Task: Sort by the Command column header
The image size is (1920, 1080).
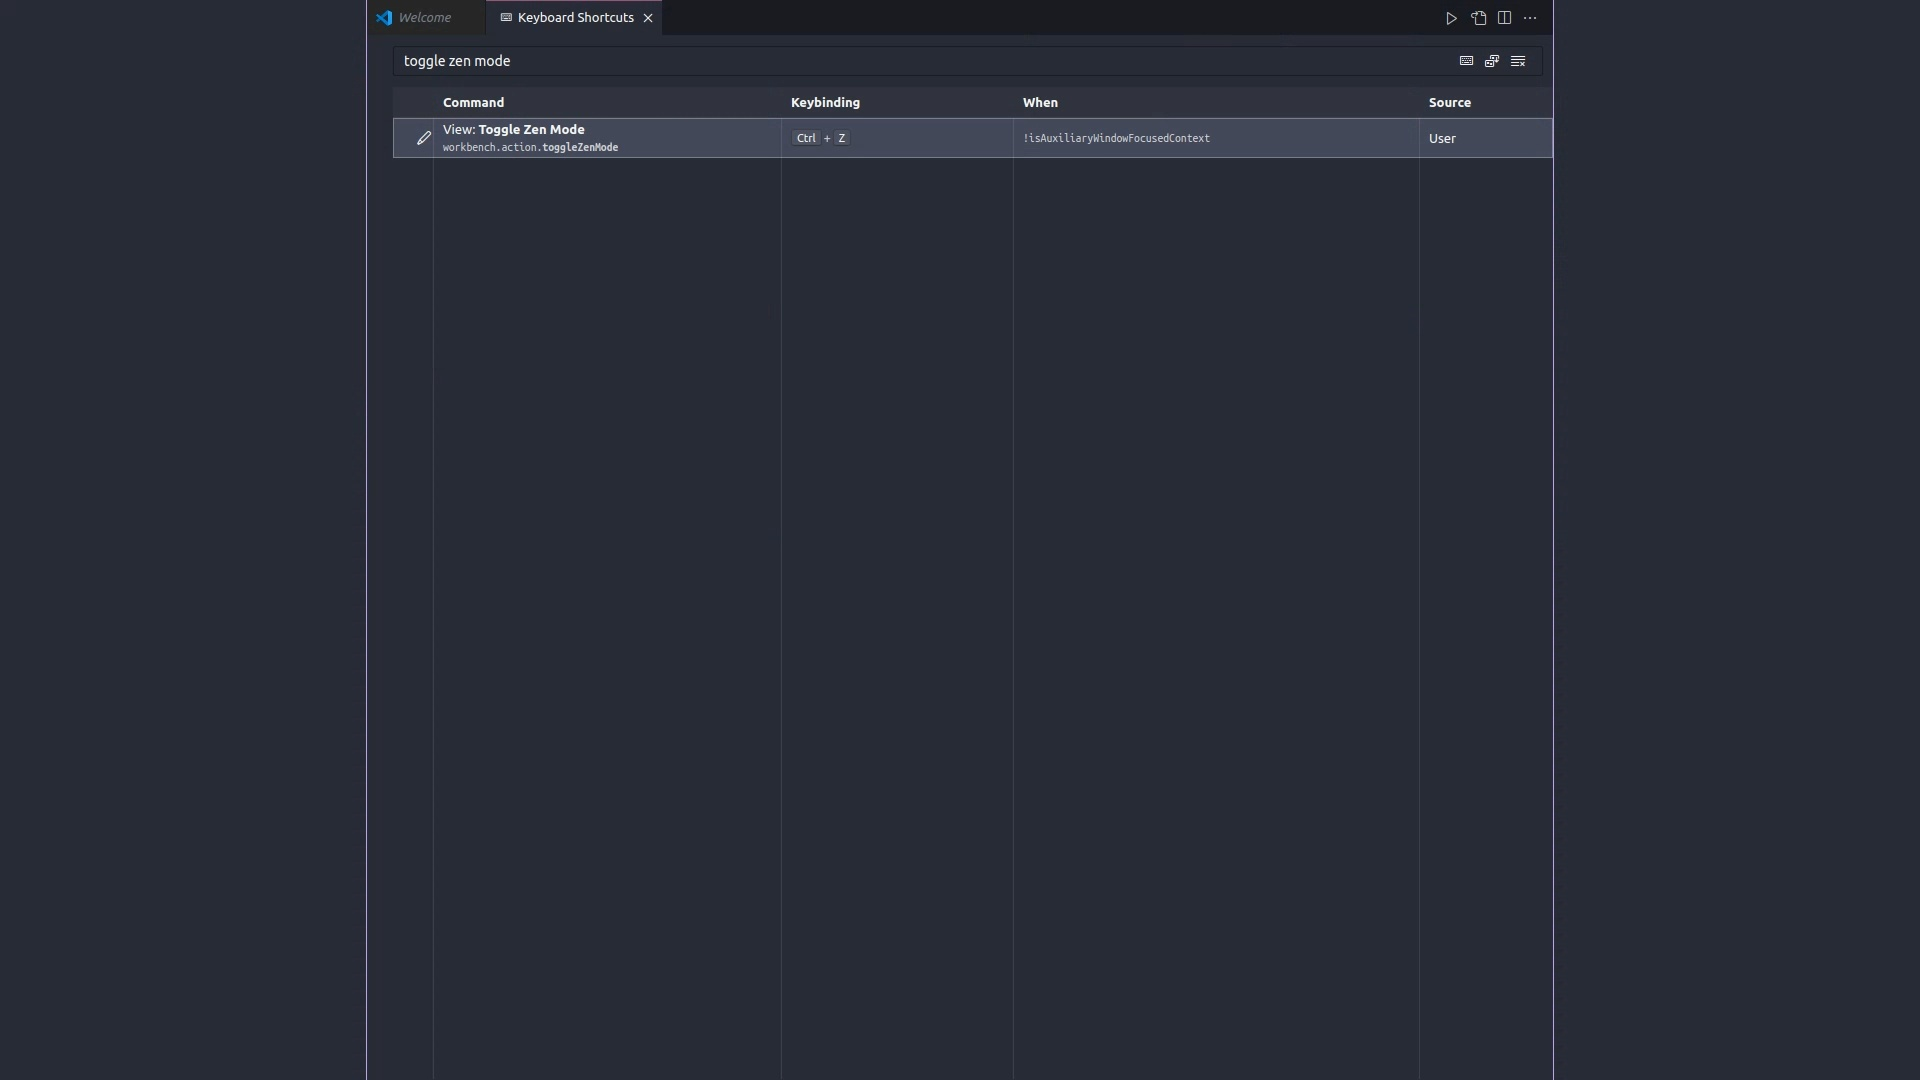Action: tap(473, 102)
